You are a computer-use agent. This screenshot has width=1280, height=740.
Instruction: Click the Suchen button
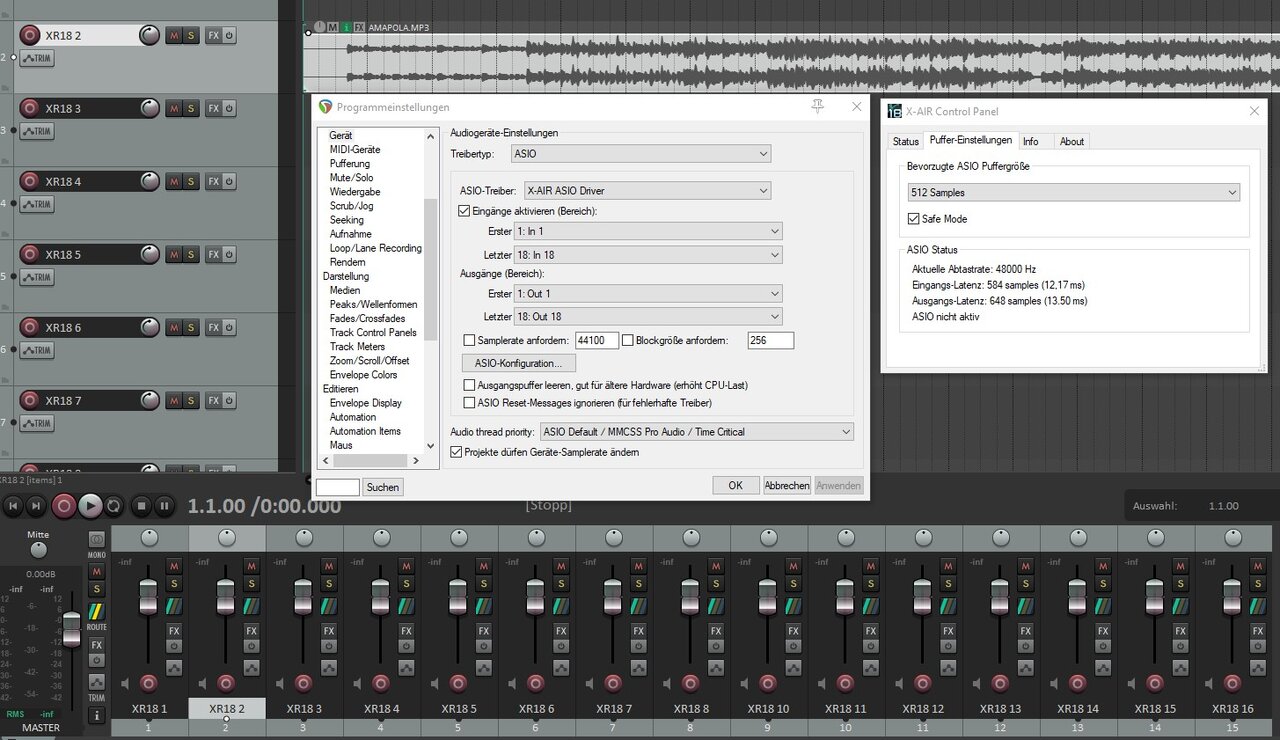pyautogui.click(x=382, y=487)
